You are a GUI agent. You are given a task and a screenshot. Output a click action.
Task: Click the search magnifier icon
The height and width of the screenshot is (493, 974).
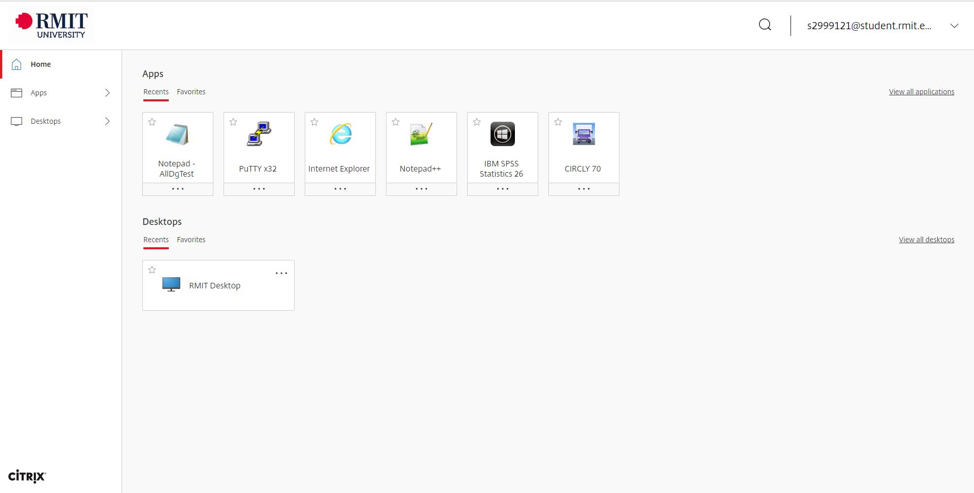(x=765, y=25)
